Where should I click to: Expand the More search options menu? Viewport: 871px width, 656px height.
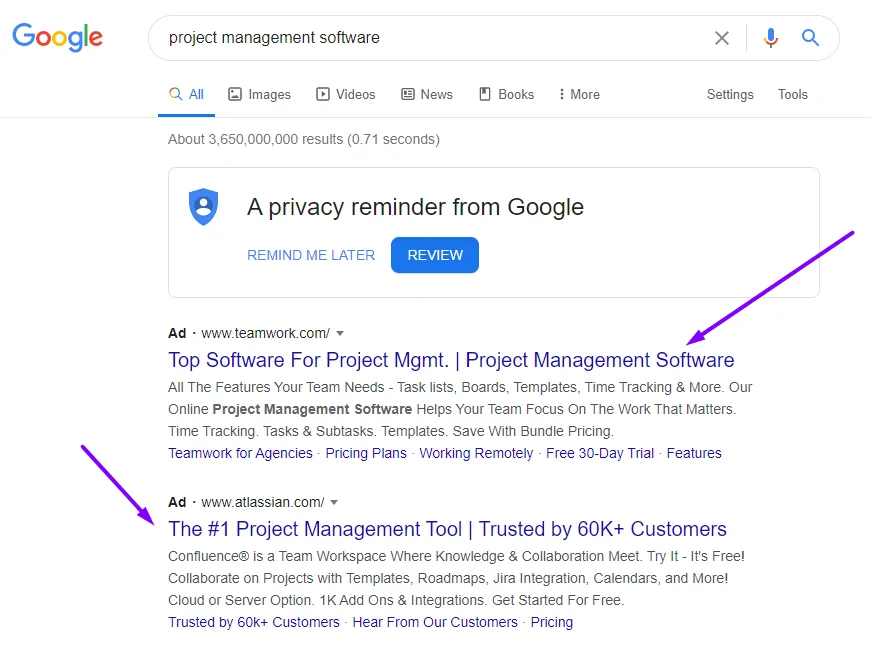click(579, 94)
